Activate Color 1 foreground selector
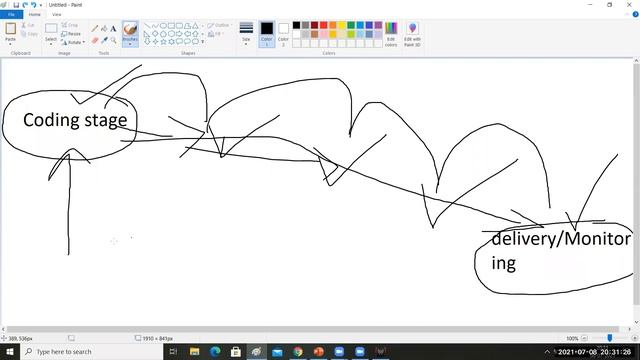Screen dimensions: 640x360 click(267, 34)
